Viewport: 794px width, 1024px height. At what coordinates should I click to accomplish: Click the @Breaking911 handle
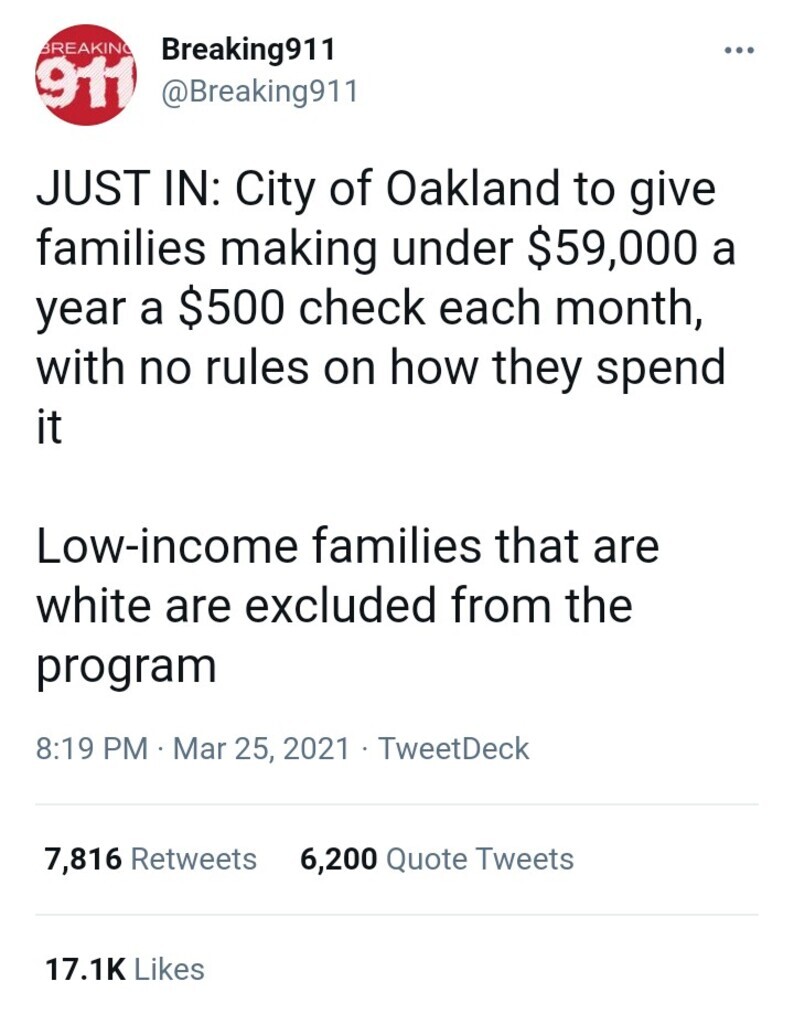click(x=258, y=92)
